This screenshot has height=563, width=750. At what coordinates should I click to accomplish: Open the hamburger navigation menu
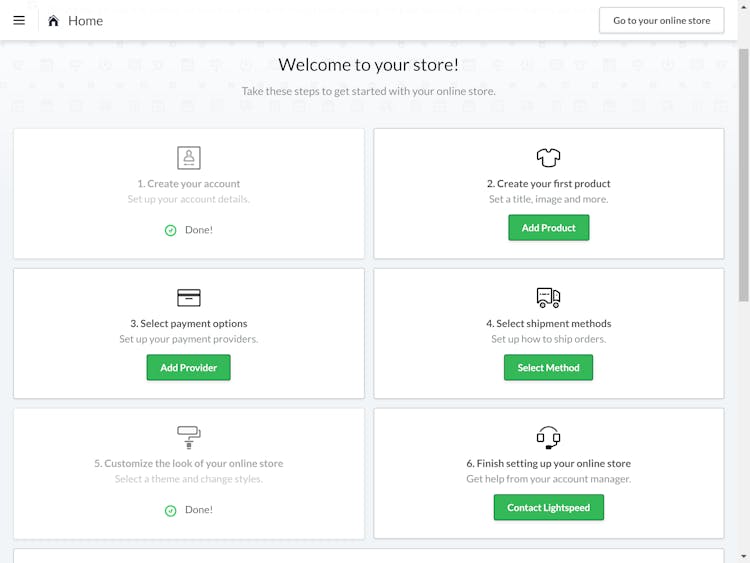pyautogui.click(x=19, y=20)
